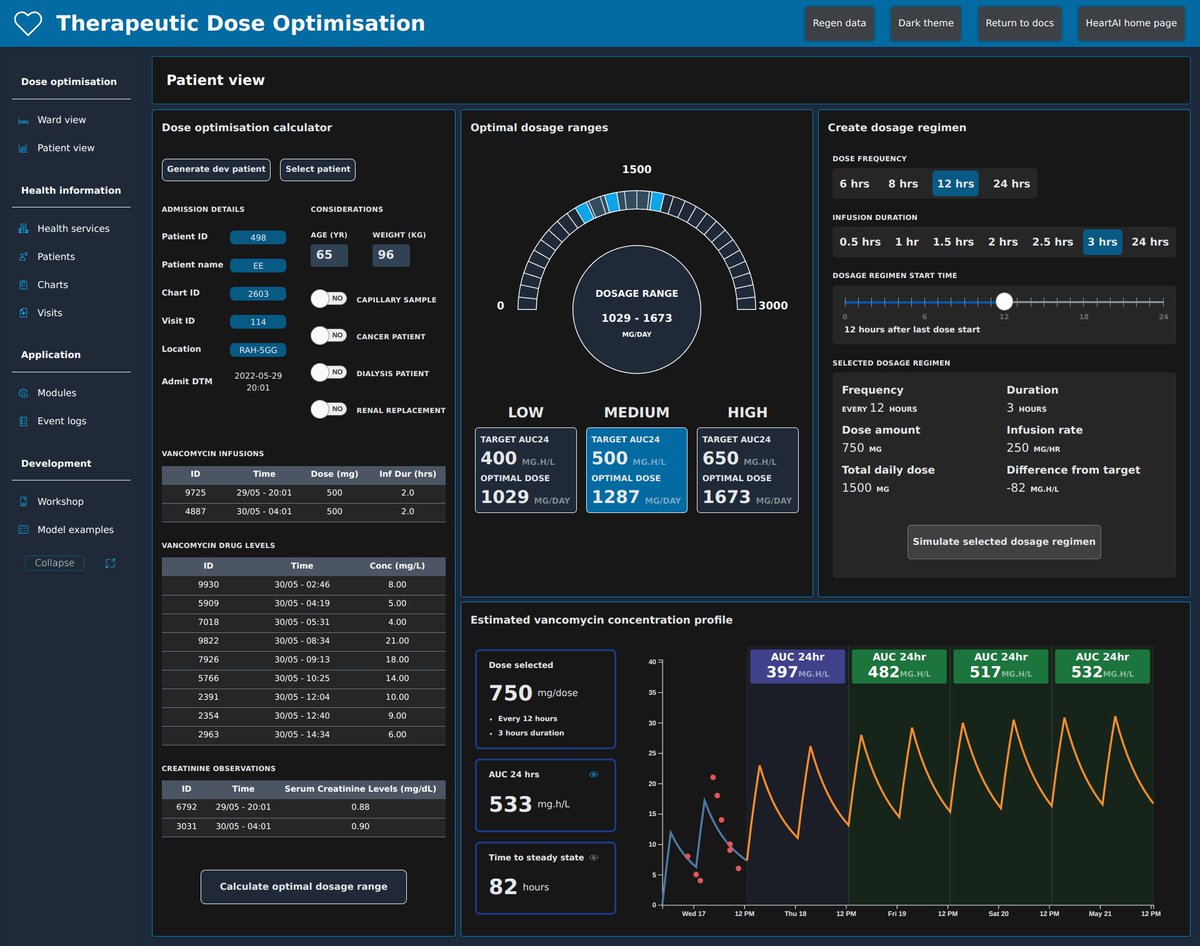Click the Visits sidebar icon

[x=22, y=312]
